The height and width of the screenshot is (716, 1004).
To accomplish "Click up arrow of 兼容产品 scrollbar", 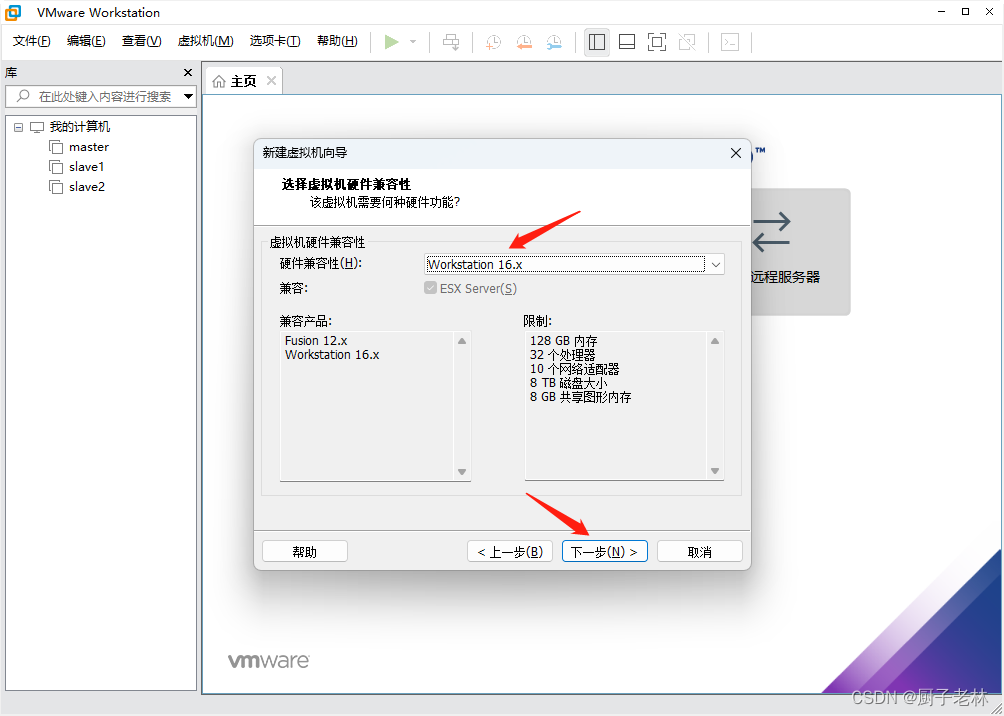I will (462, 341).
